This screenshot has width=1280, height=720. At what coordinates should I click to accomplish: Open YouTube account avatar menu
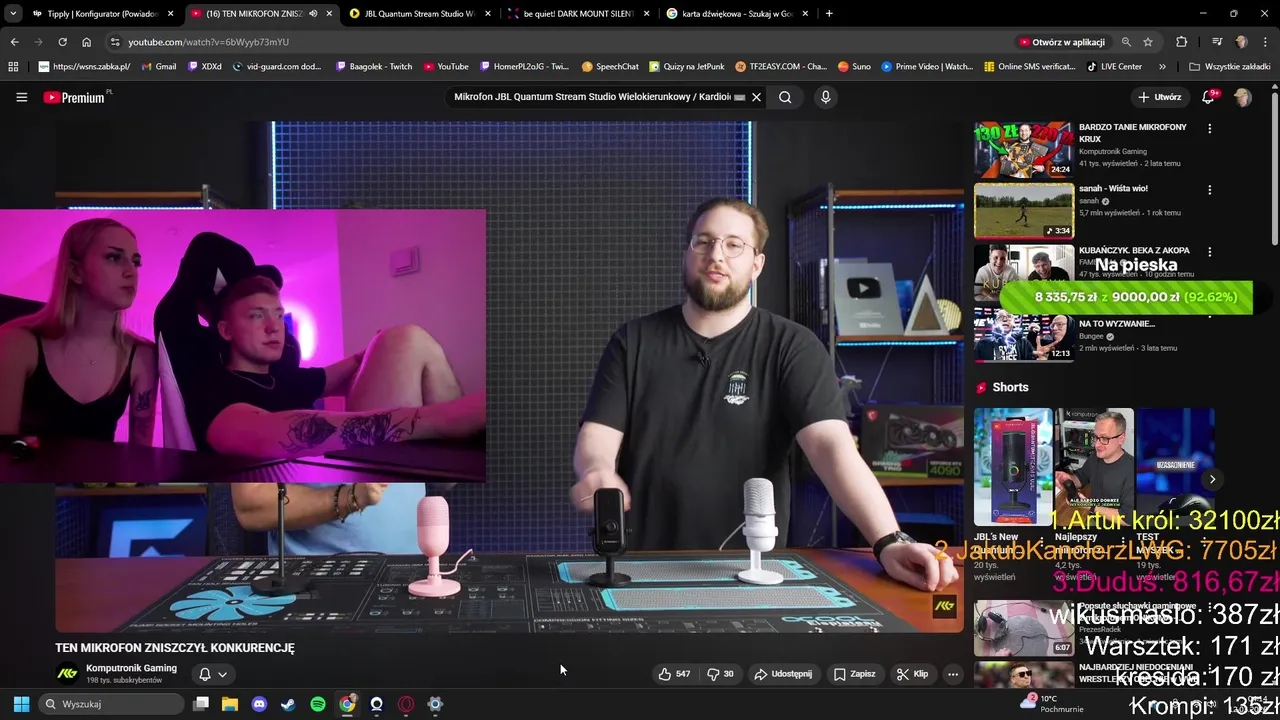coord(1243,97)
